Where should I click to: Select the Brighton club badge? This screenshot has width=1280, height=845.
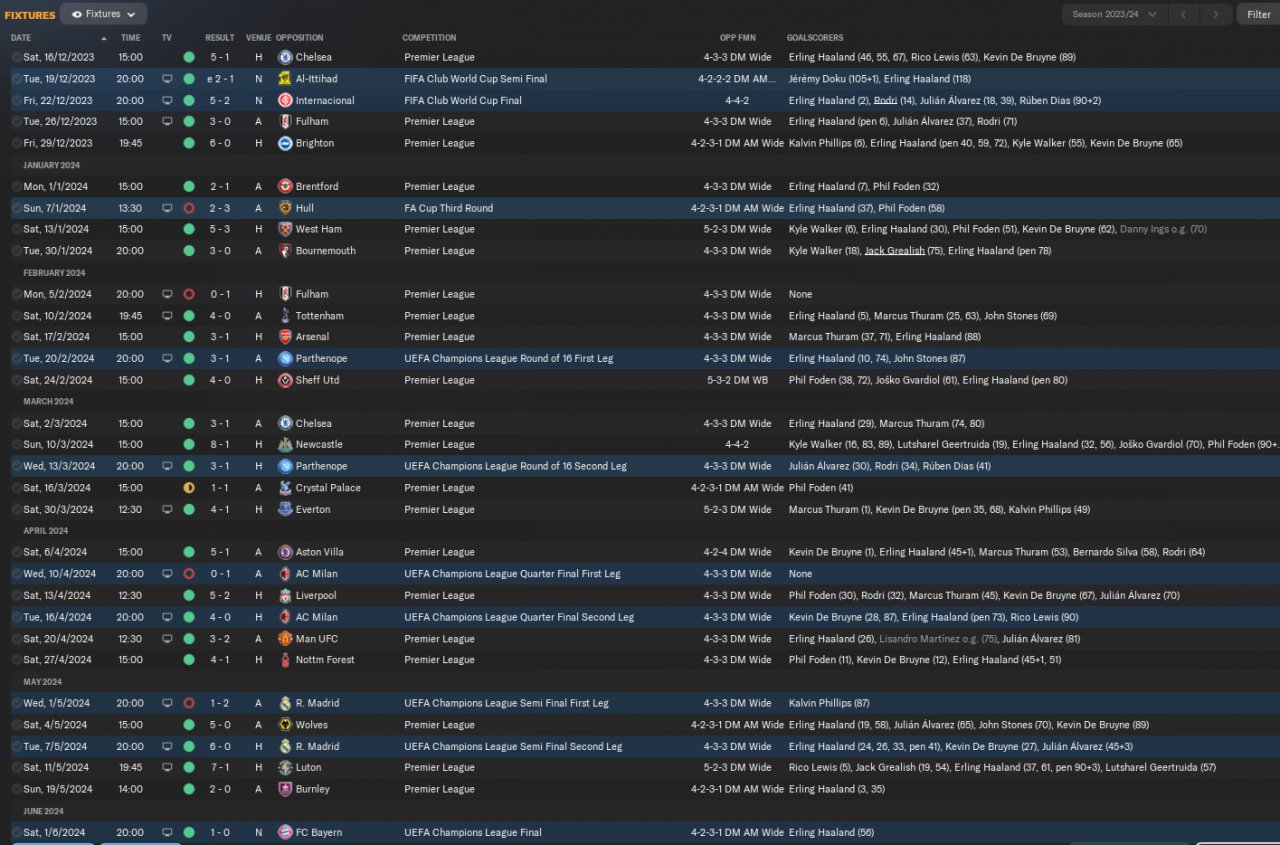[x=285, y=143]
